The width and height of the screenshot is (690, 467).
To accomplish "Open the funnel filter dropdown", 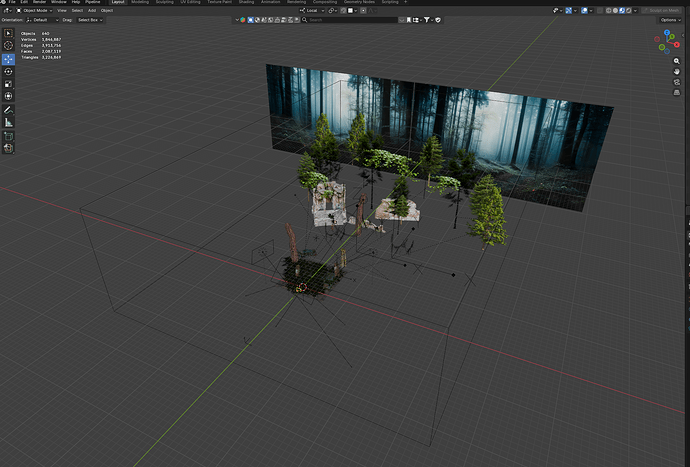I will coord(428,20).
